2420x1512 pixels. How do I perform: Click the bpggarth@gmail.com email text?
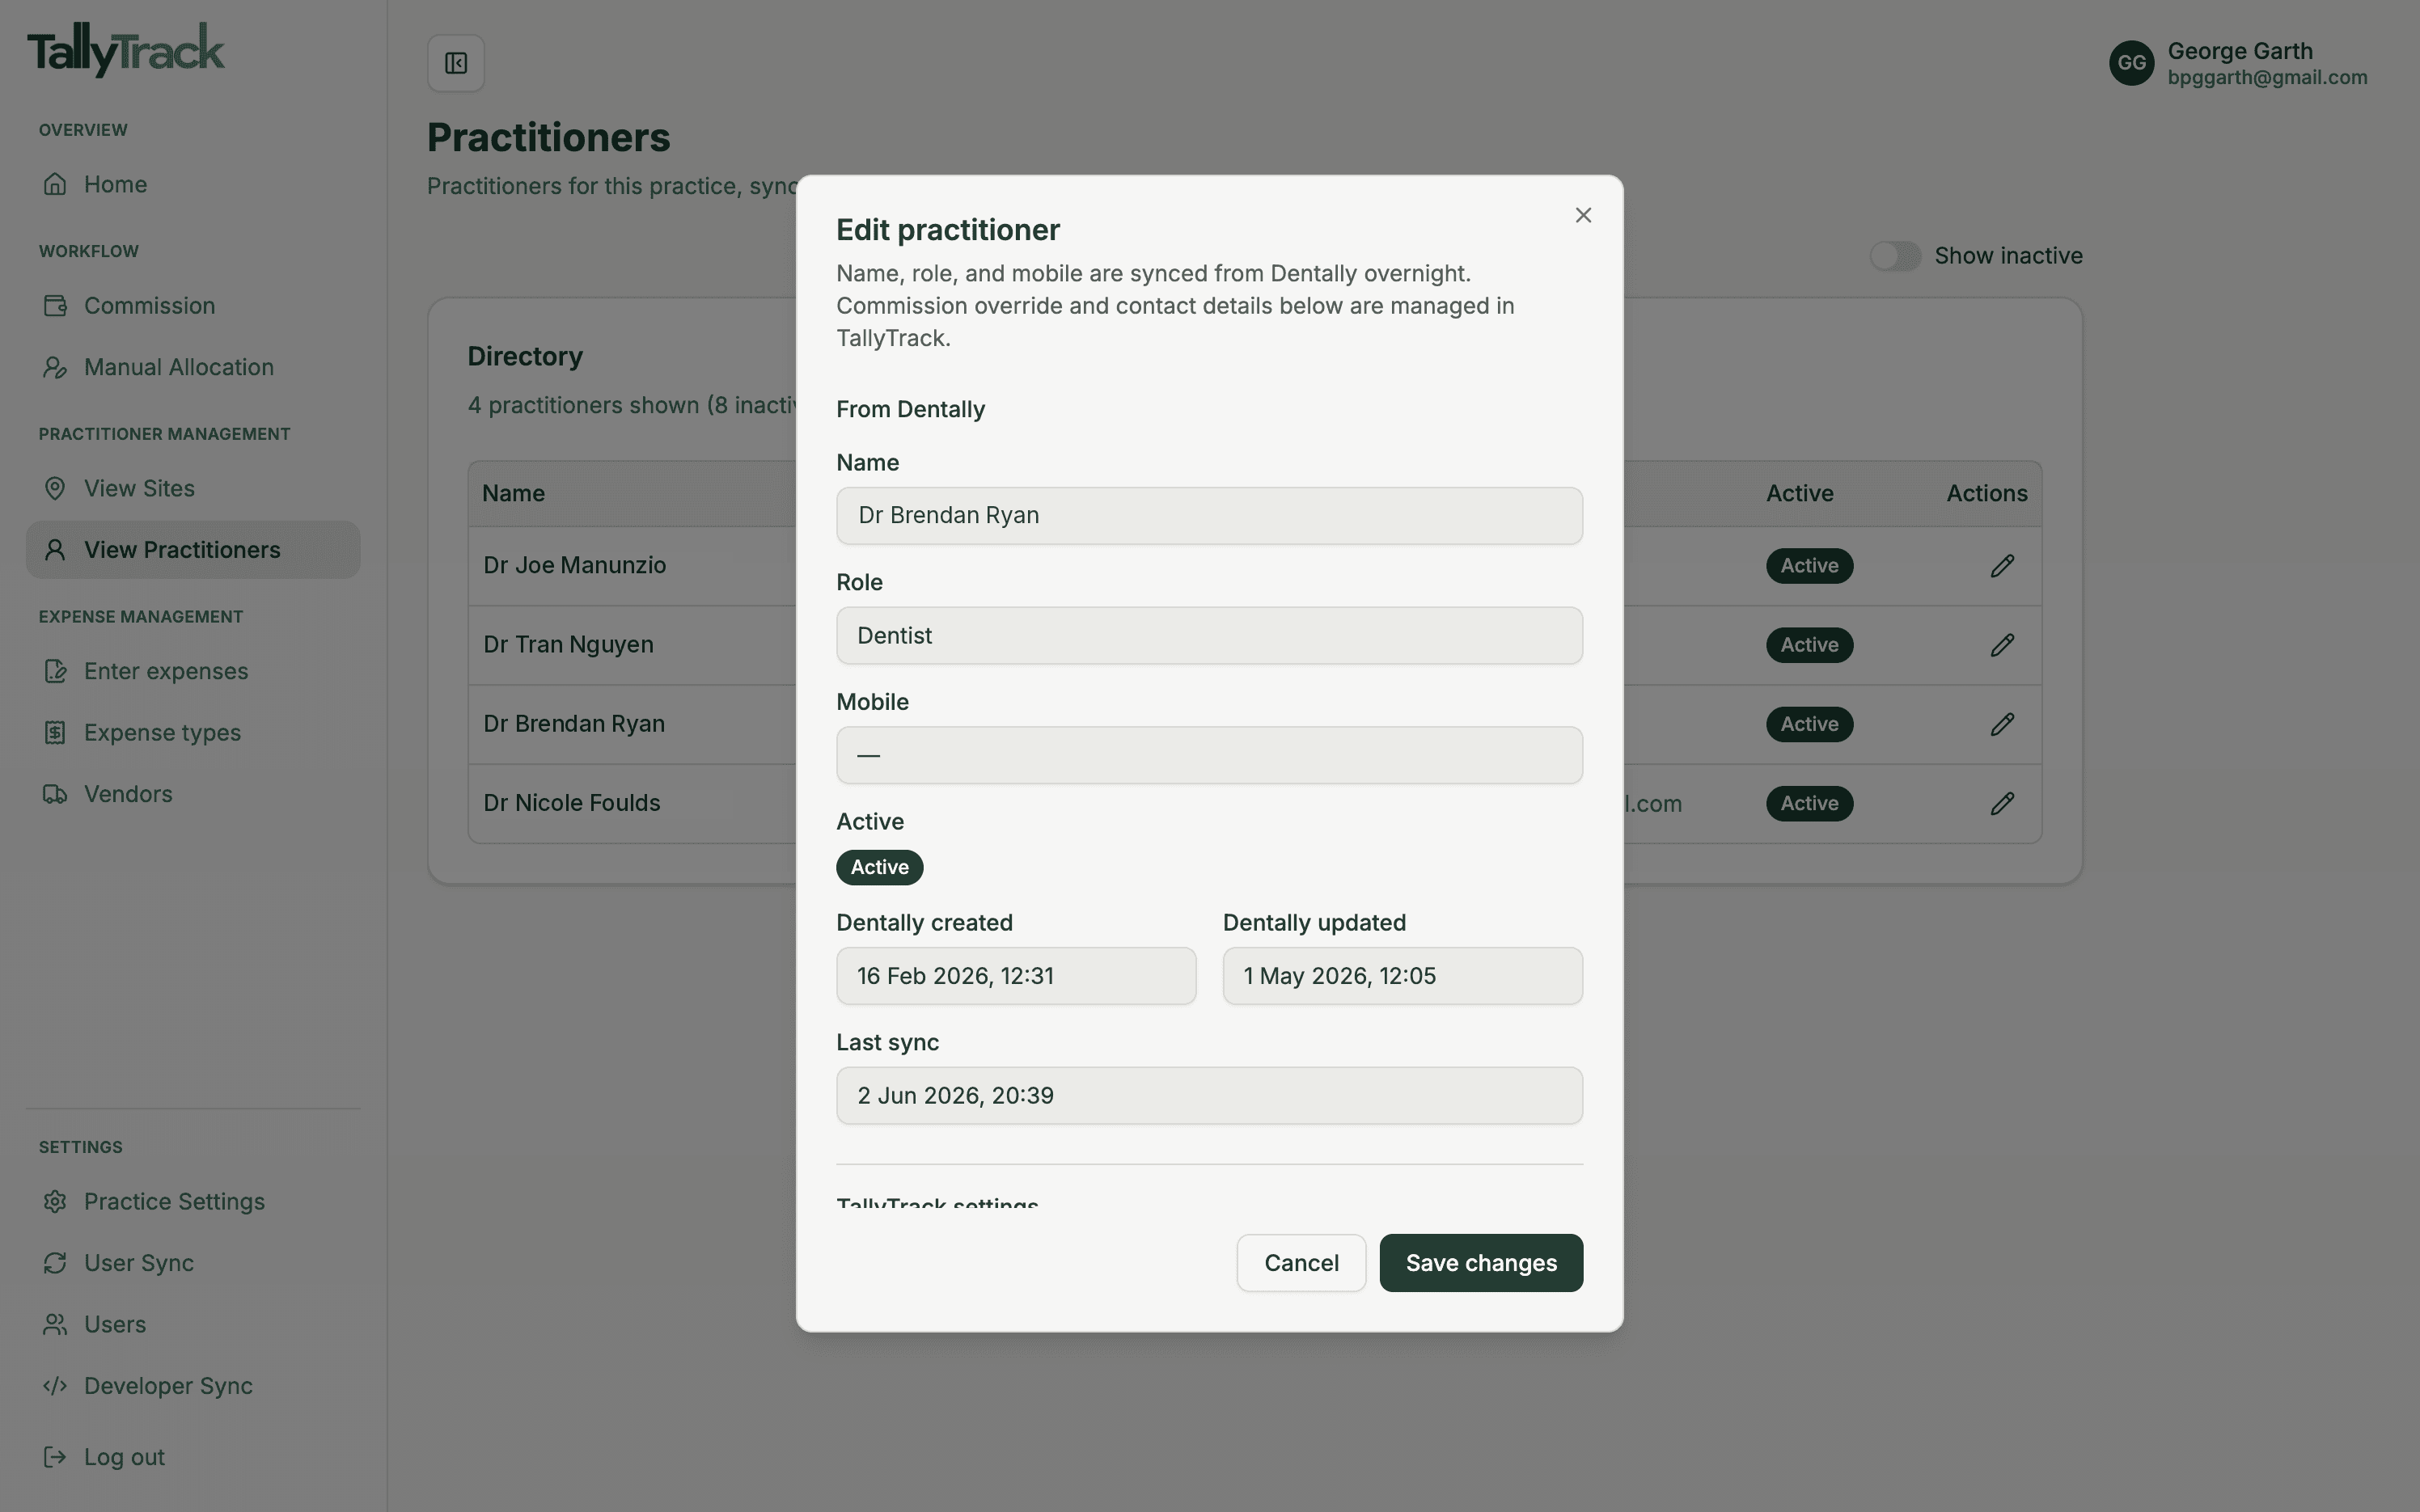pos(2267,78)
